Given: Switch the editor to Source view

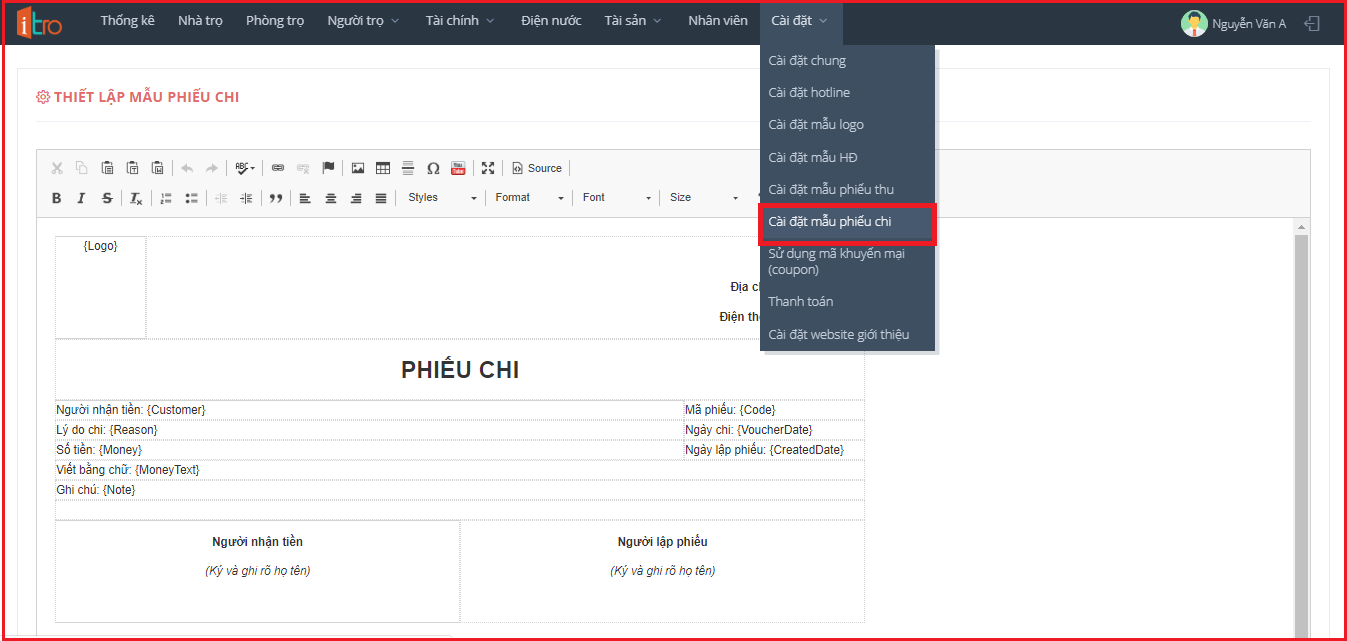Looking at the screenshot, I should [x=537, y=168].
